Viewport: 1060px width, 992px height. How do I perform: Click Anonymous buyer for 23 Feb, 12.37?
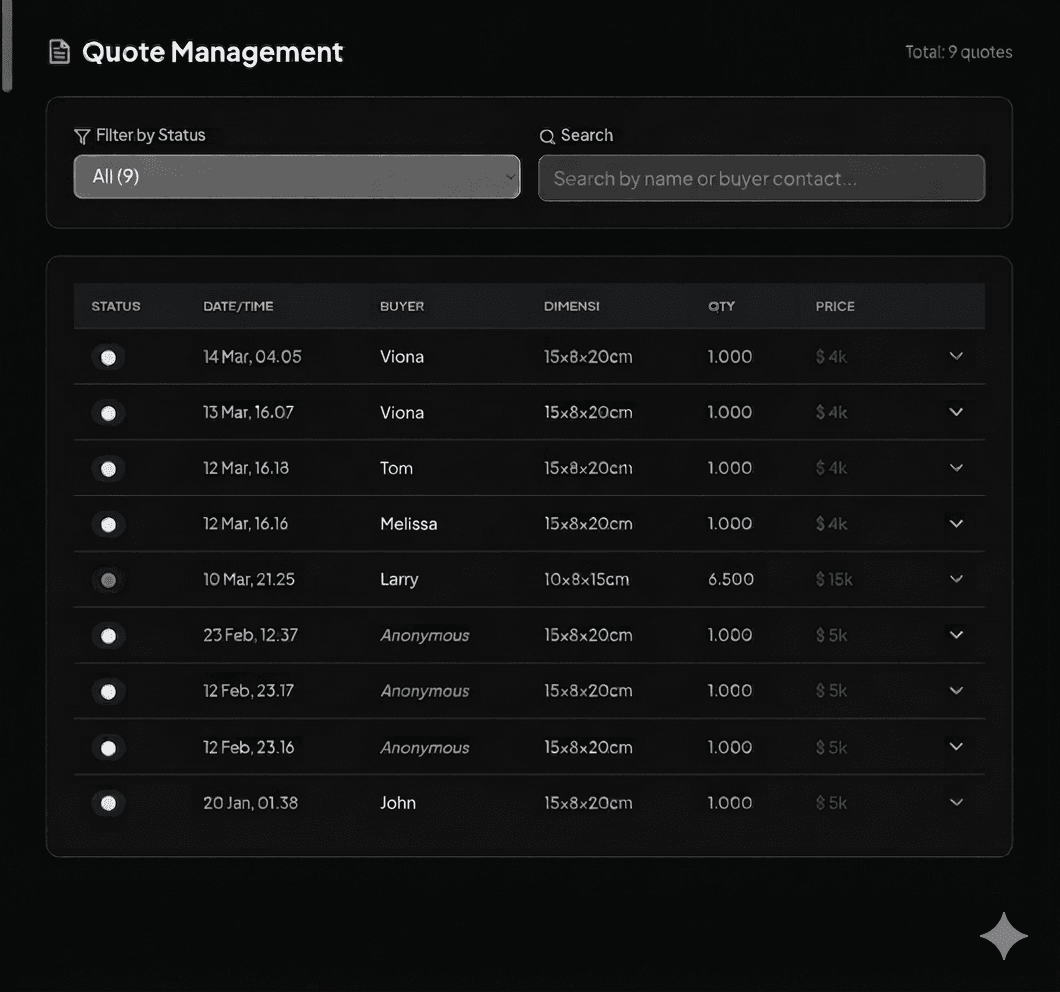pos(425,636)
